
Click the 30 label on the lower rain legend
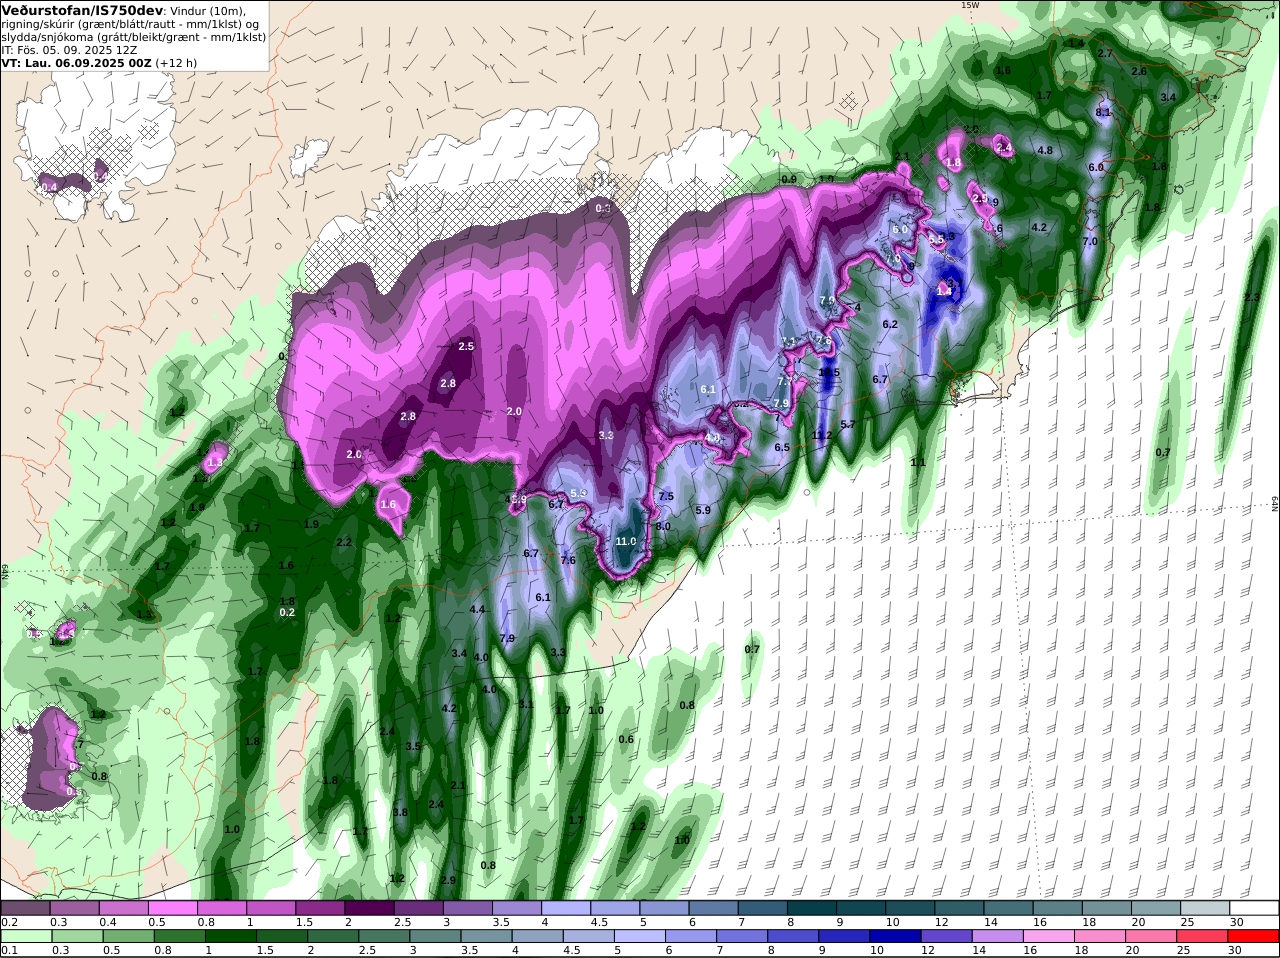point(1234,950)
